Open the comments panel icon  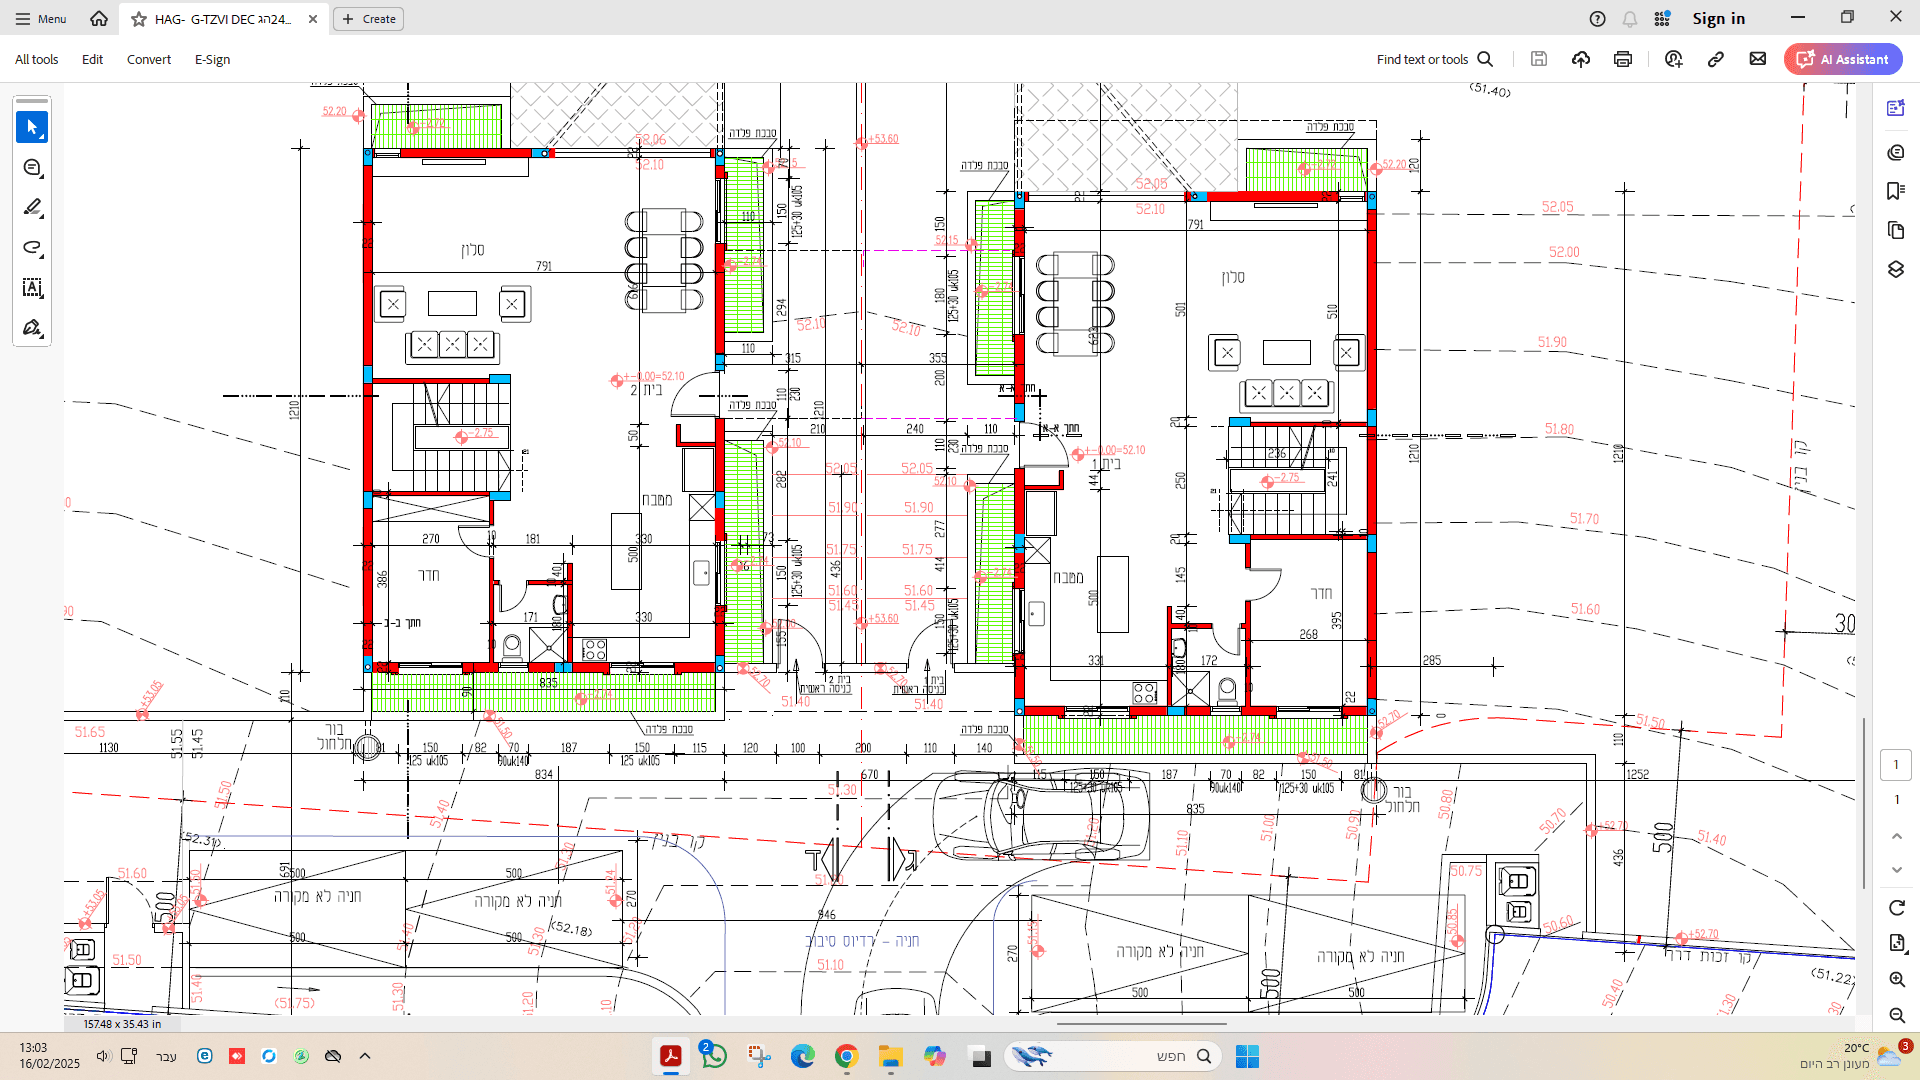tap(1895, 152)
